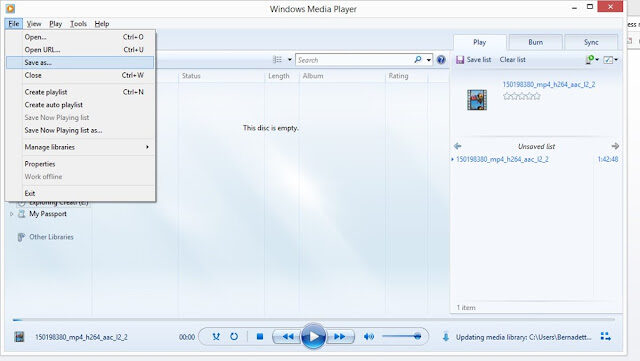Open the view options icon
This screenshot has height=361, width=640.
[x=277, y=60]
